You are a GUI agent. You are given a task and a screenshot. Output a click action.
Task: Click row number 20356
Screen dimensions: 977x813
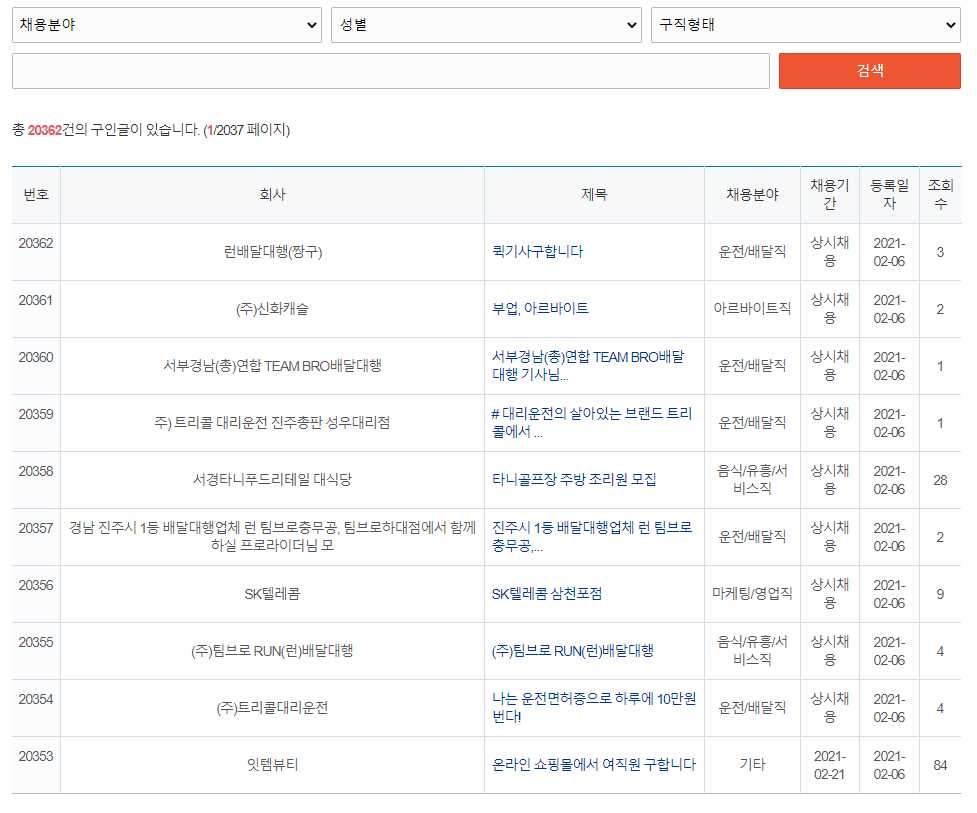click(36, 585)
